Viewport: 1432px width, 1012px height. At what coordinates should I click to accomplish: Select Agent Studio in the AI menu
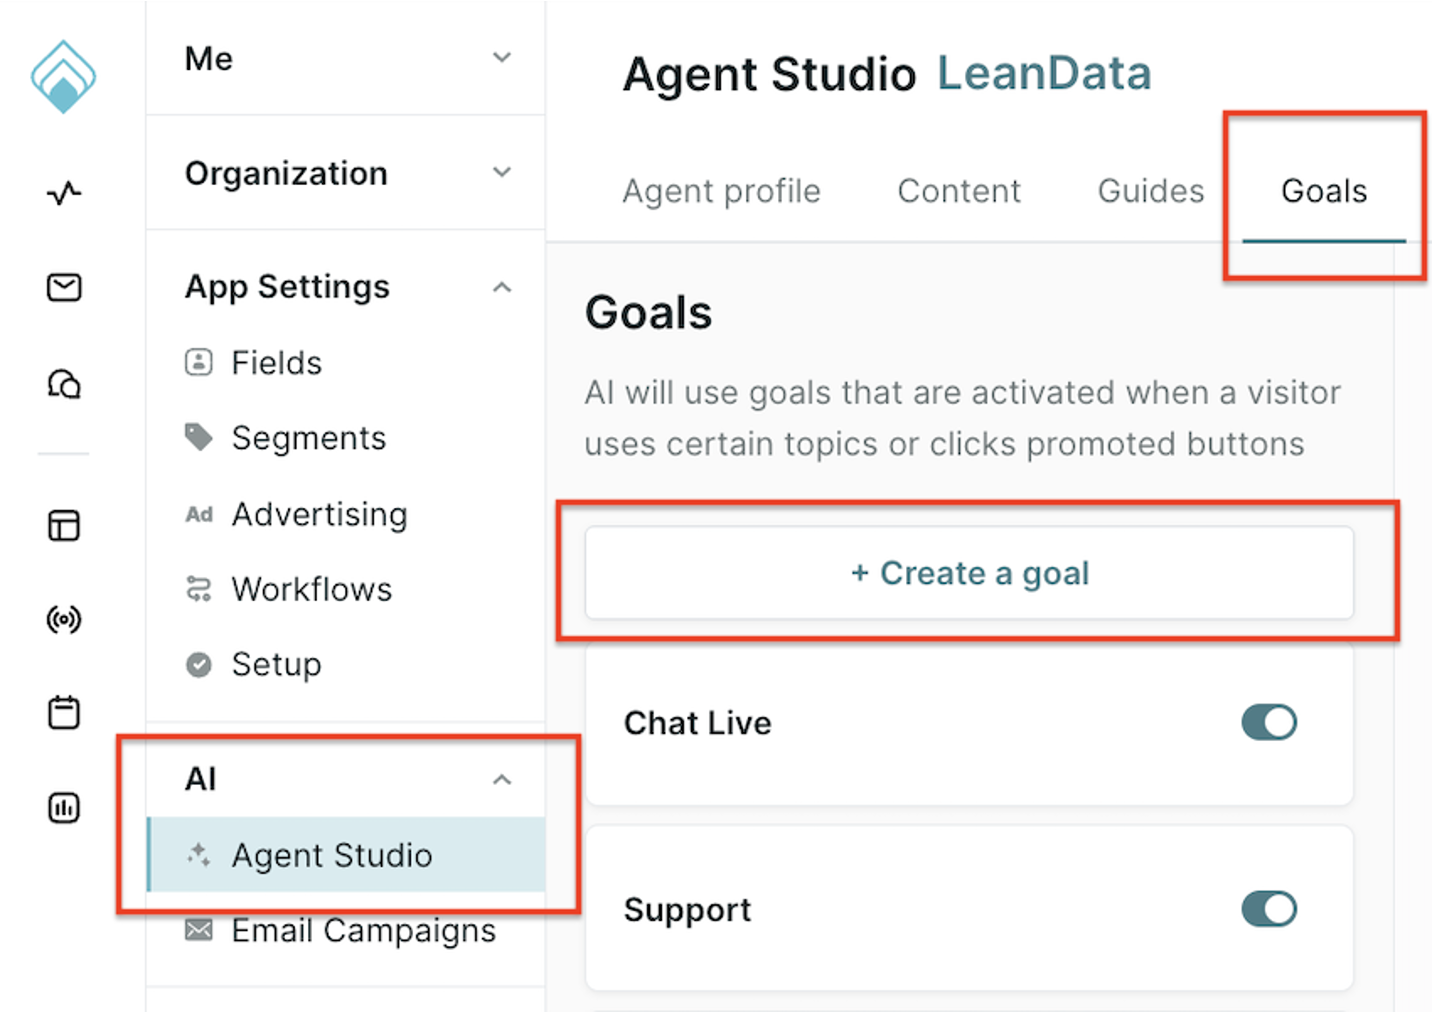[x=332, y=855]
